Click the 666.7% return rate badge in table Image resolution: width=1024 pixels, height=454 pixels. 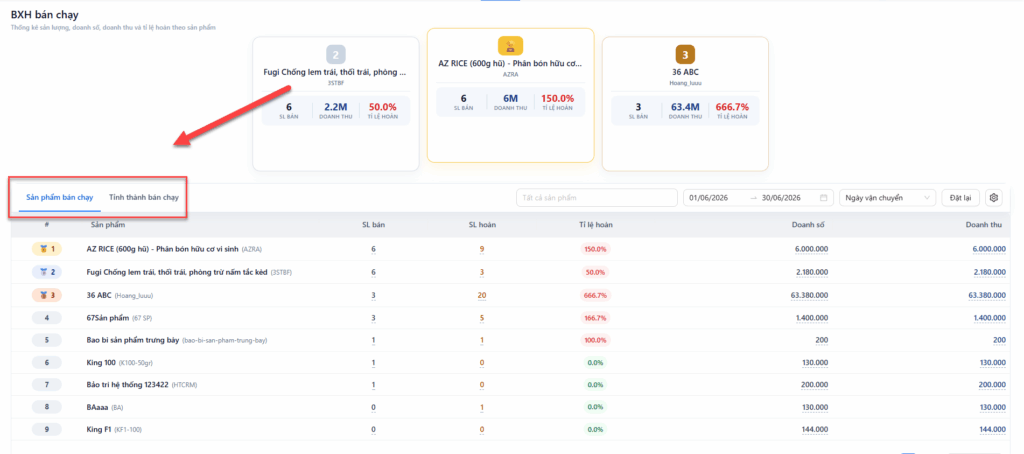pos(594,295)
